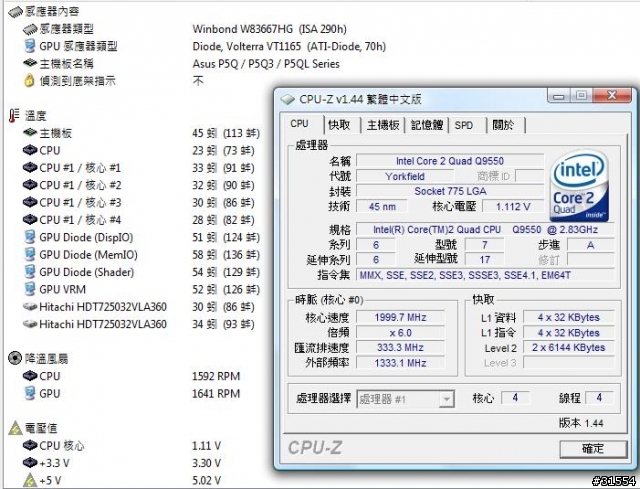Screen dimensions: 640x489
Task: Click the 1.11 V CPU core value
Action: click(206, 446)
